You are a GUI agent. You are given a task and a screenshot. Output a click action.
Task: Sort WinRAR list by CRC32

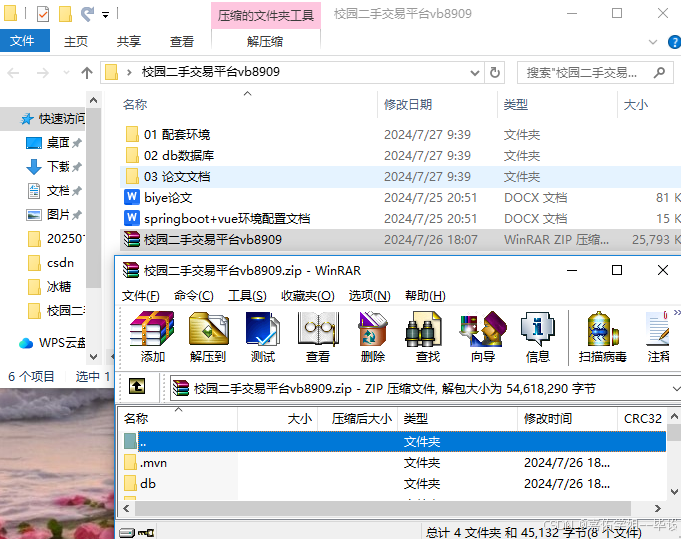tap(642, 419)
